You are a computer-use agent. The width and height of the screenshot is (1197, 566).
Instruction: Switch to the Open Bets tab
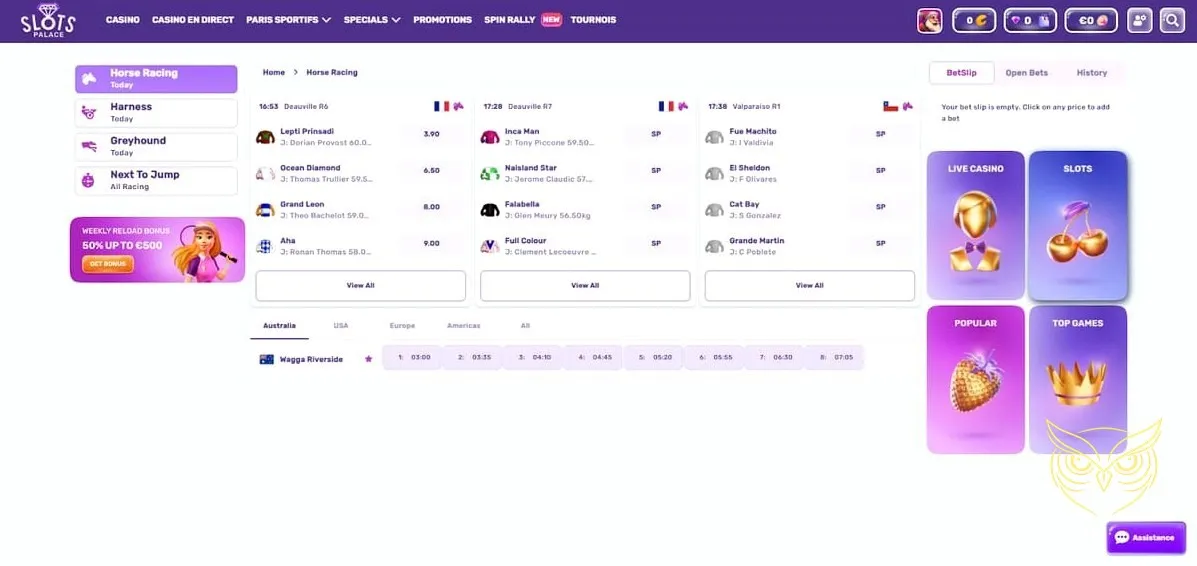tap(1026, 73)
